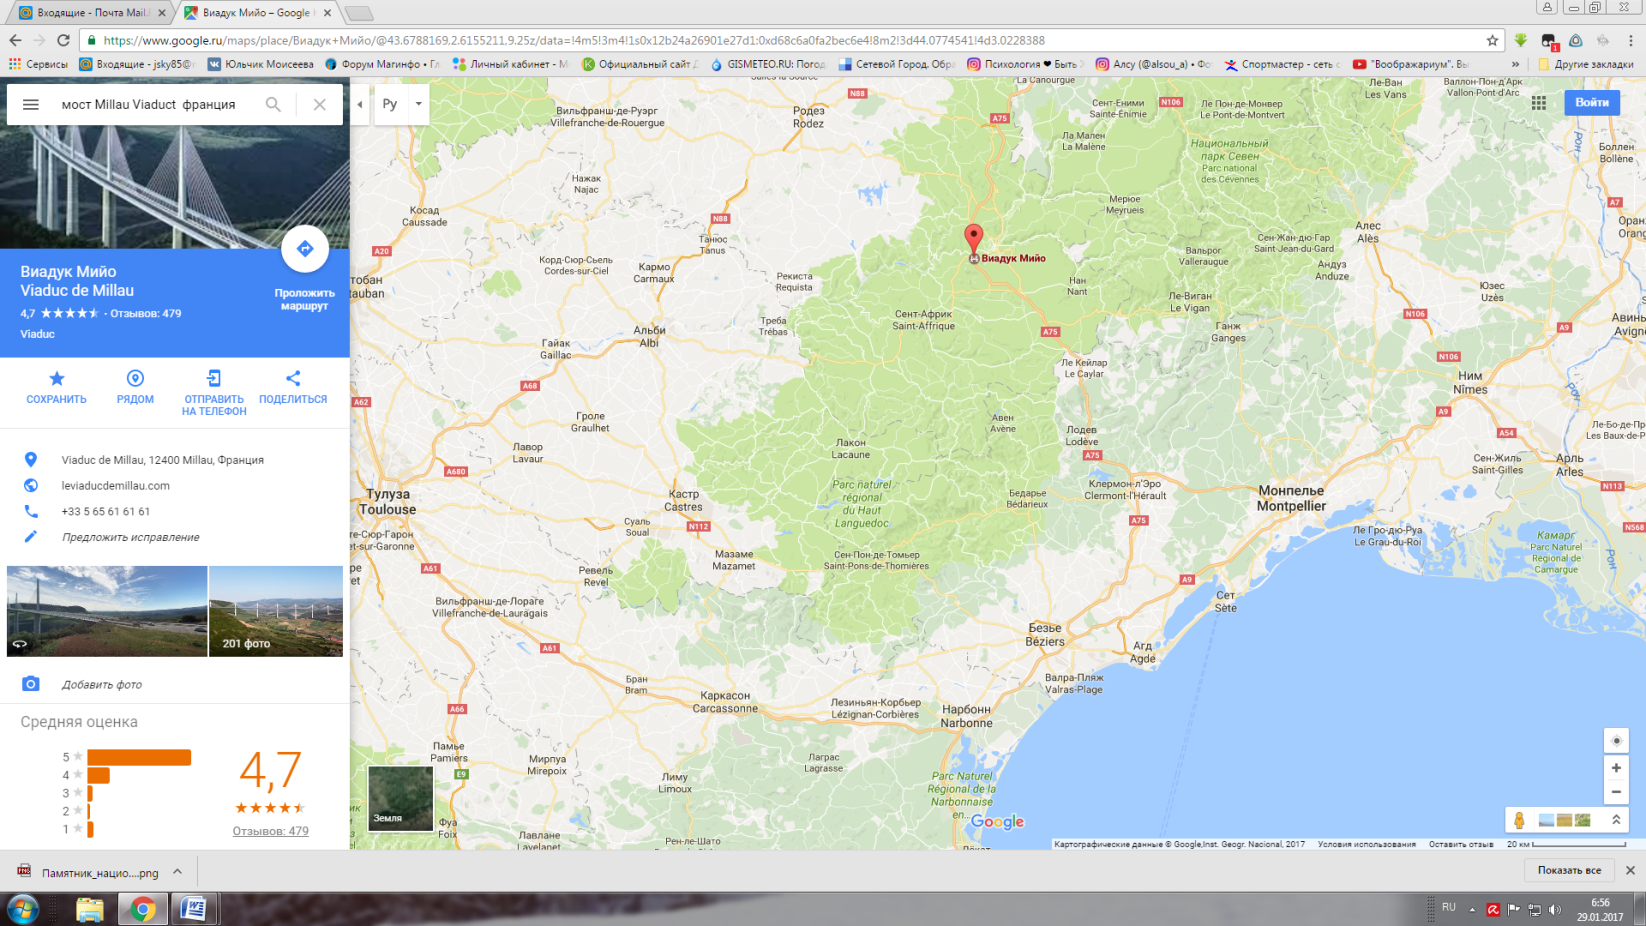Open File Explorer from taskbar

coord(90,909)
